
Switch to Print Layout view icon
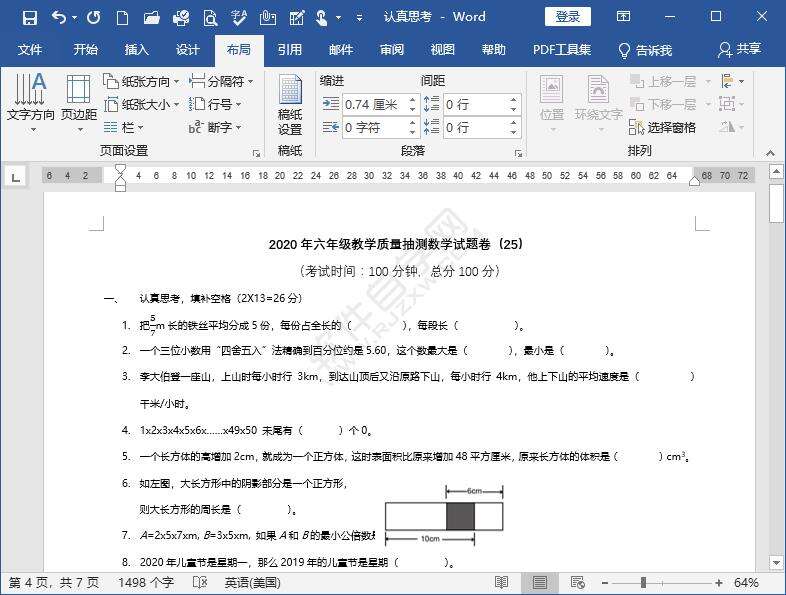(x=539, y=582)
